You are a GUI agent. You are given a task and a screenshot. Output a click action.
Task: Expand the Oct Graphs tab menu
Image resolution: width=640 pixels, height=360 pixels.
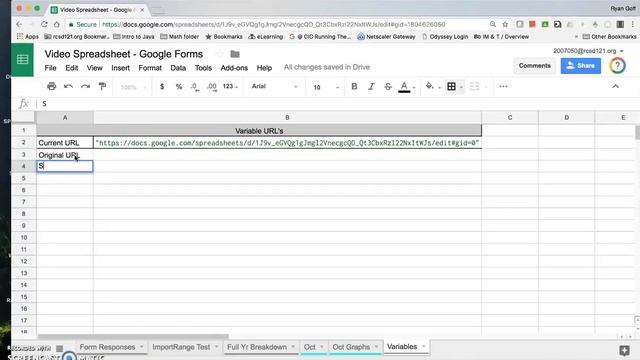pyautogui.click(x=376, y=347)
